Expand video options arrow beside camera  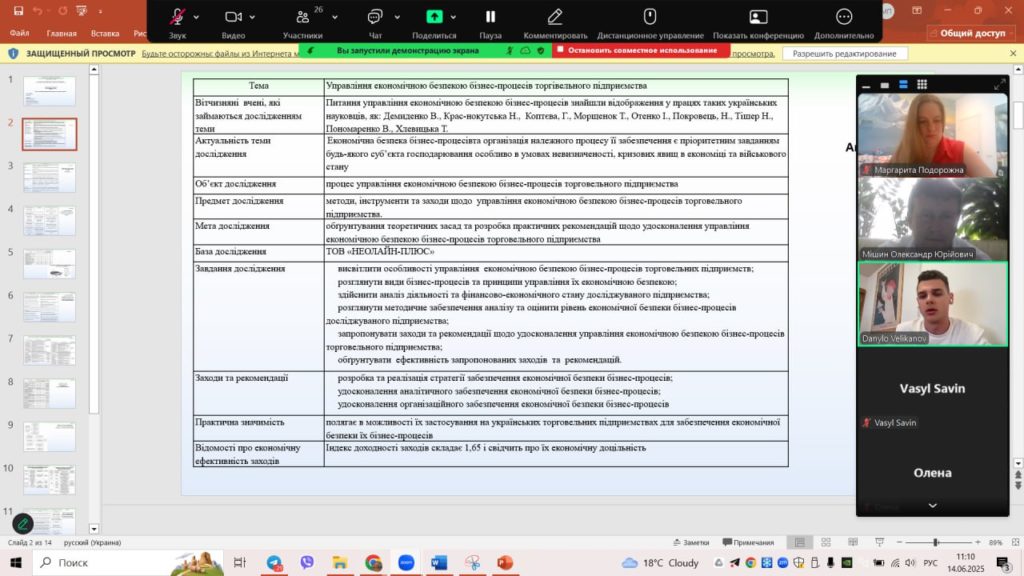point(254,17)
